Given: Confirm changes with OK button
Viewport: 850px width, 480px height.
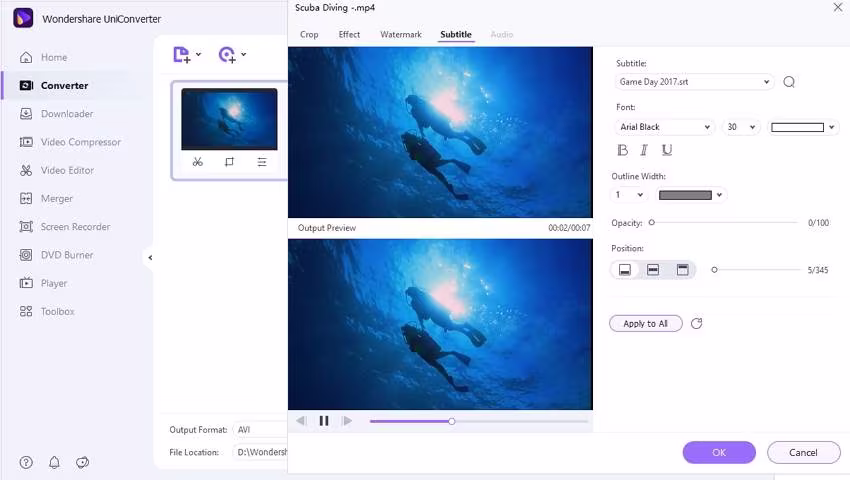Looking at the screenshot, I should pos(719,452).
